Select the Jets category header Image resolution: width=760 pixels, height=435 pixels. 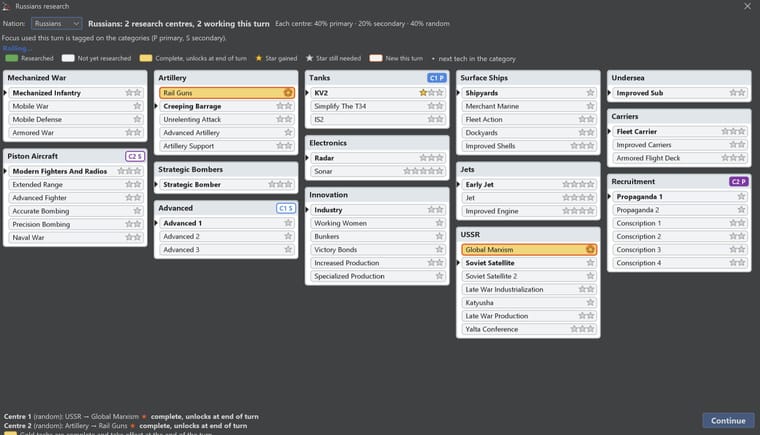coord(528,169)
